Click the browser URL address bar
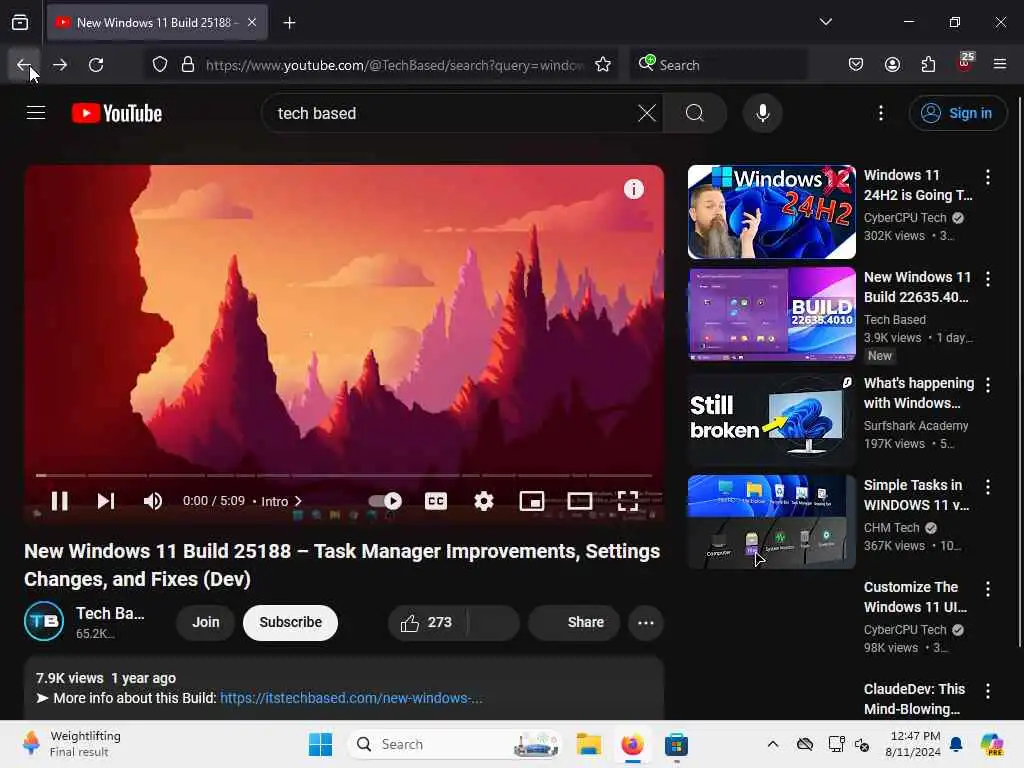The image size is (1024, 768). 394,65
